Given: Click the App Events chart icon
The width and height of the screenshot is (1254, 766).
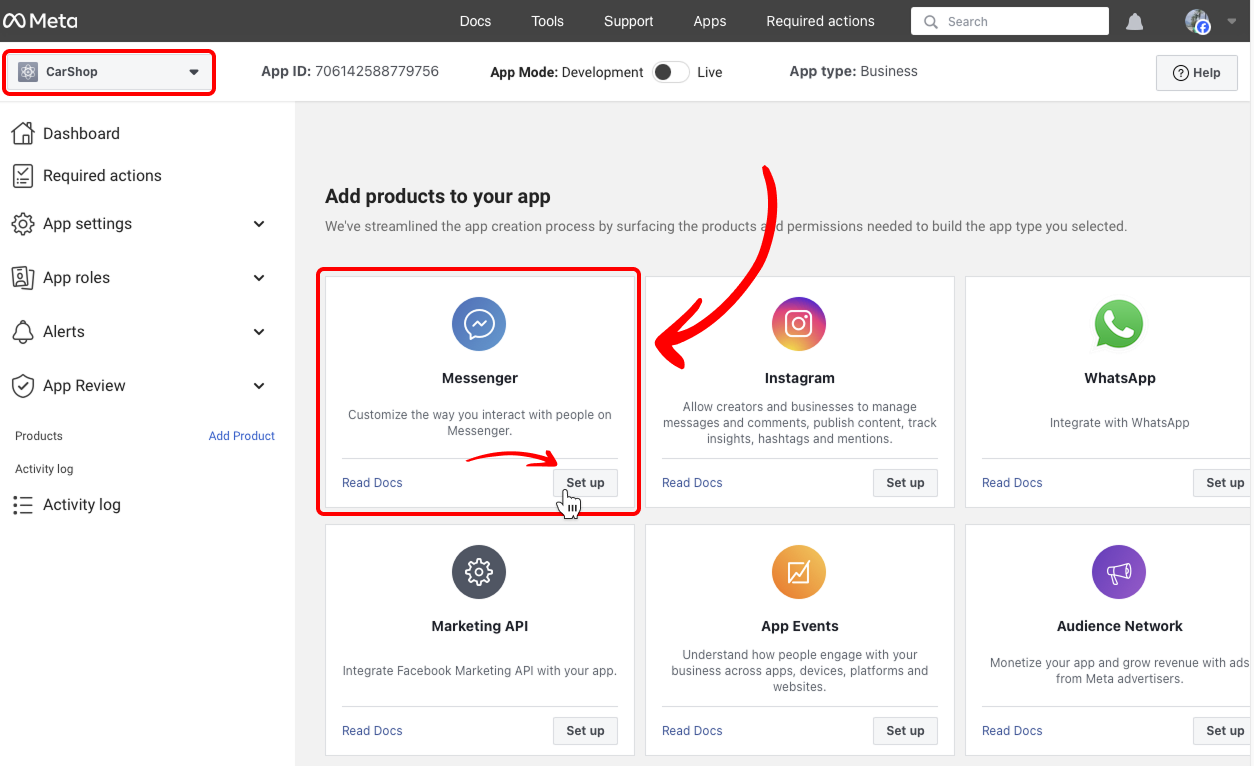Looking at the screenshot, I should [799, 572].
